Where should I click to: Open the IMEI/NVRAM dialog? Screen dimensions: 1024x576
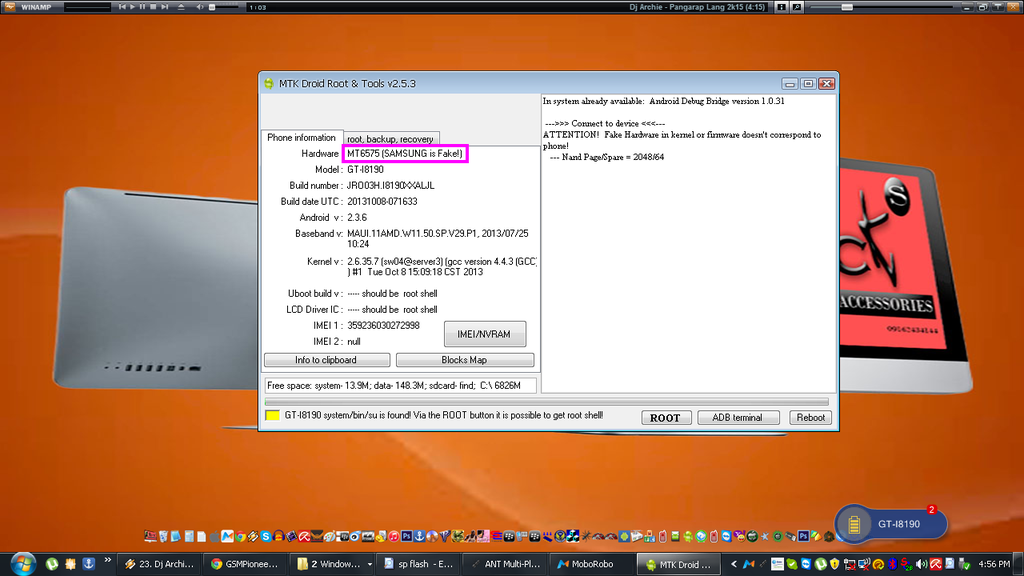pyautogui.click(x=484, y=334)
